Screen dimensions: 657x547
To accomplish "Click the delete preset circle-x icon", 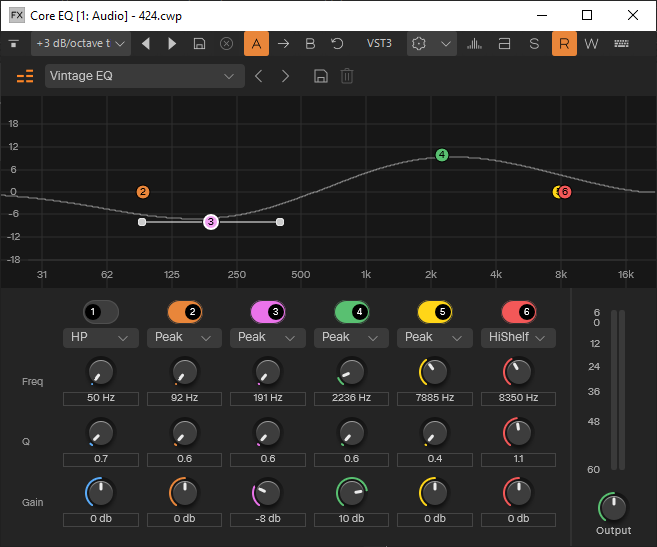I will tap(226, 44).
